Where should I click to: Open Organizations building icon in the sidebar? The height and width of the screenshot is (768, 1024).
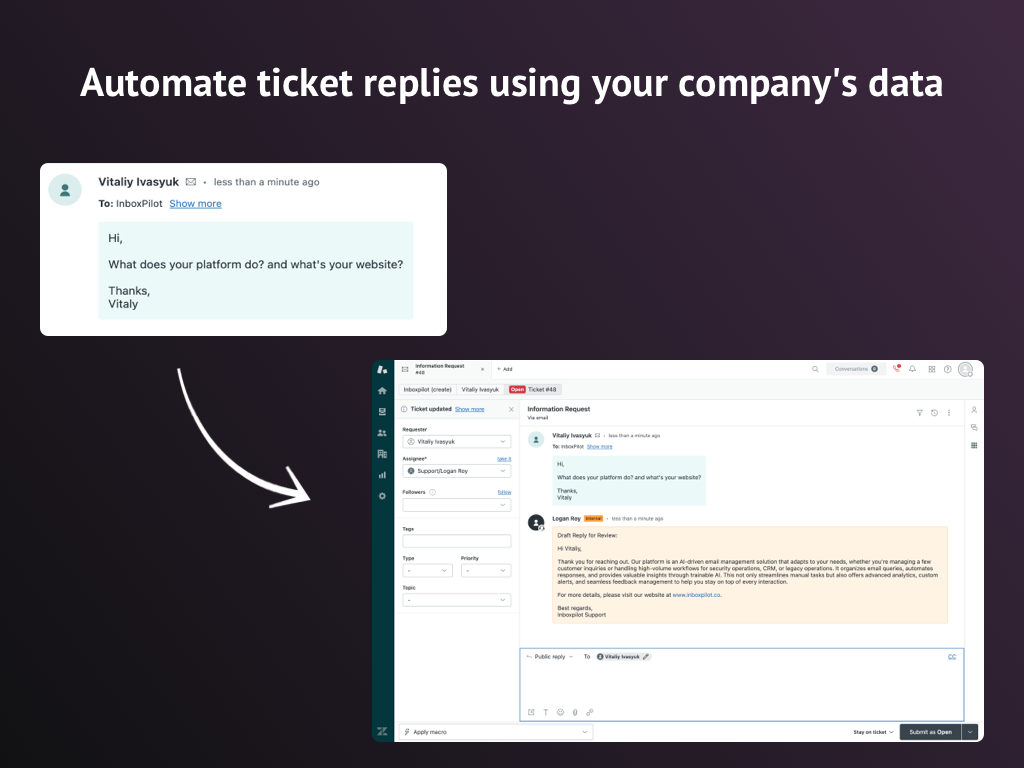[382, 454]
